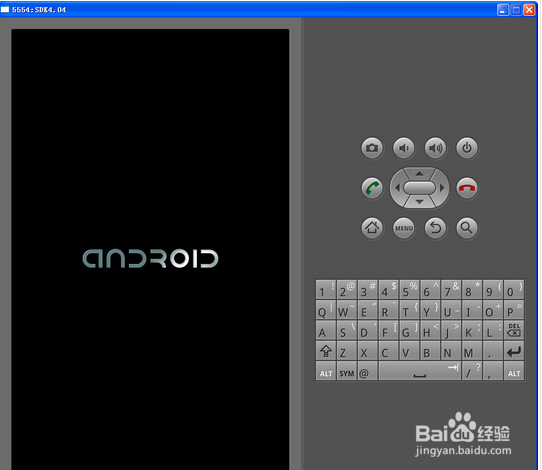Click the red end call button
The image size is (542, 470).
pos(467,188)
